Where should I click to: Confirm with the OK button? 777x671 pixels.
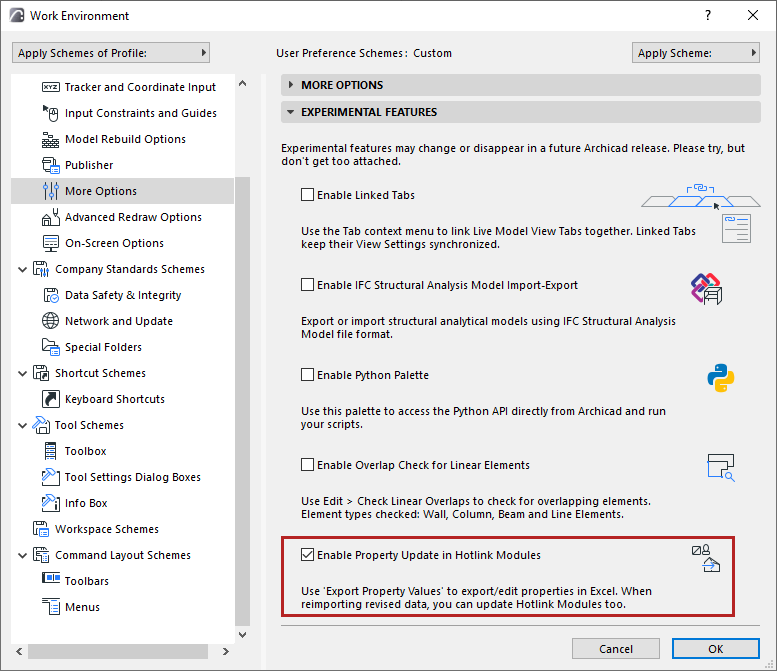pos(716,649)
